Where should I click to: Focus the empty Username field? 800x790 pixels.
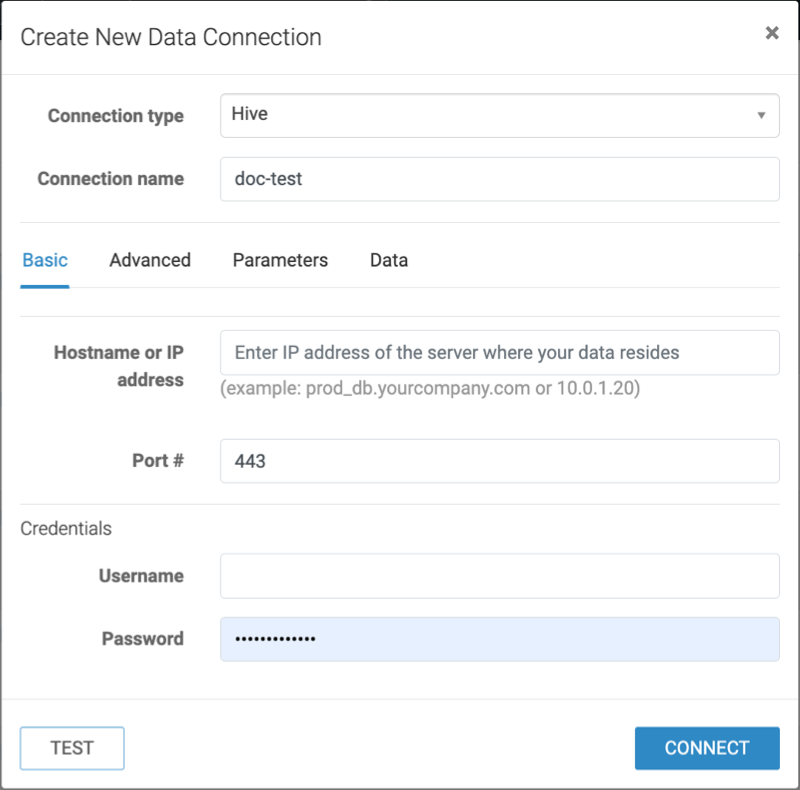point(499,576)
